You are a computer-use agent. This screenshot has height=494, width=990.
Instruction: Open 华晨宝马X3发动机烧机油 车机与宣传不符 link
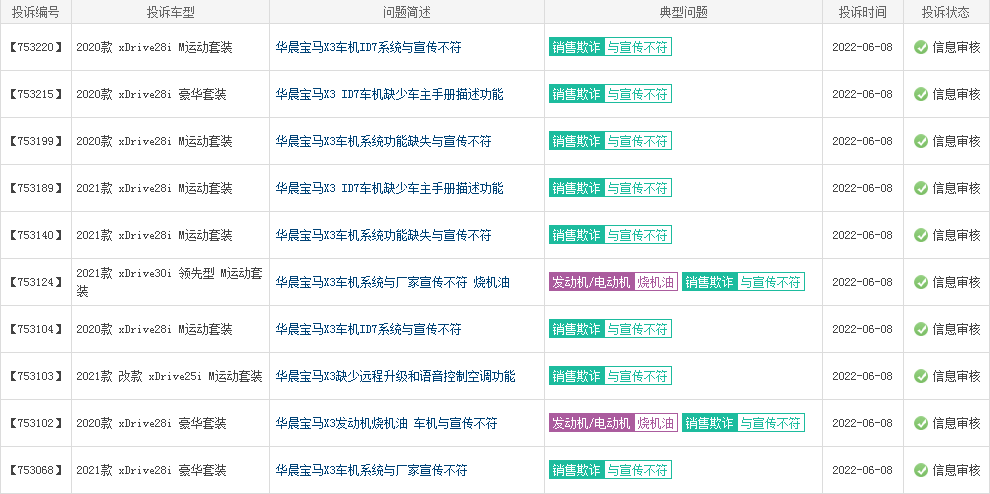point(386,423)
